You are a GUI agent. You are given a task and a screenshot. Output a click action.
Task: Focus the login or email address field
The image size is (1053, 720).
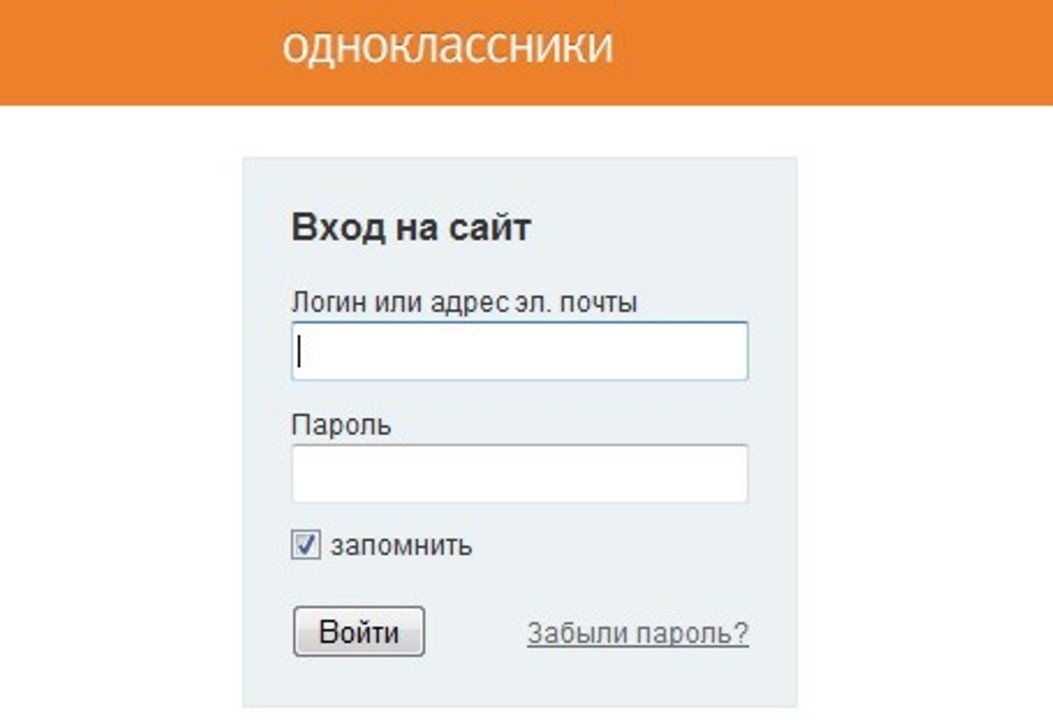click(519, 351)
